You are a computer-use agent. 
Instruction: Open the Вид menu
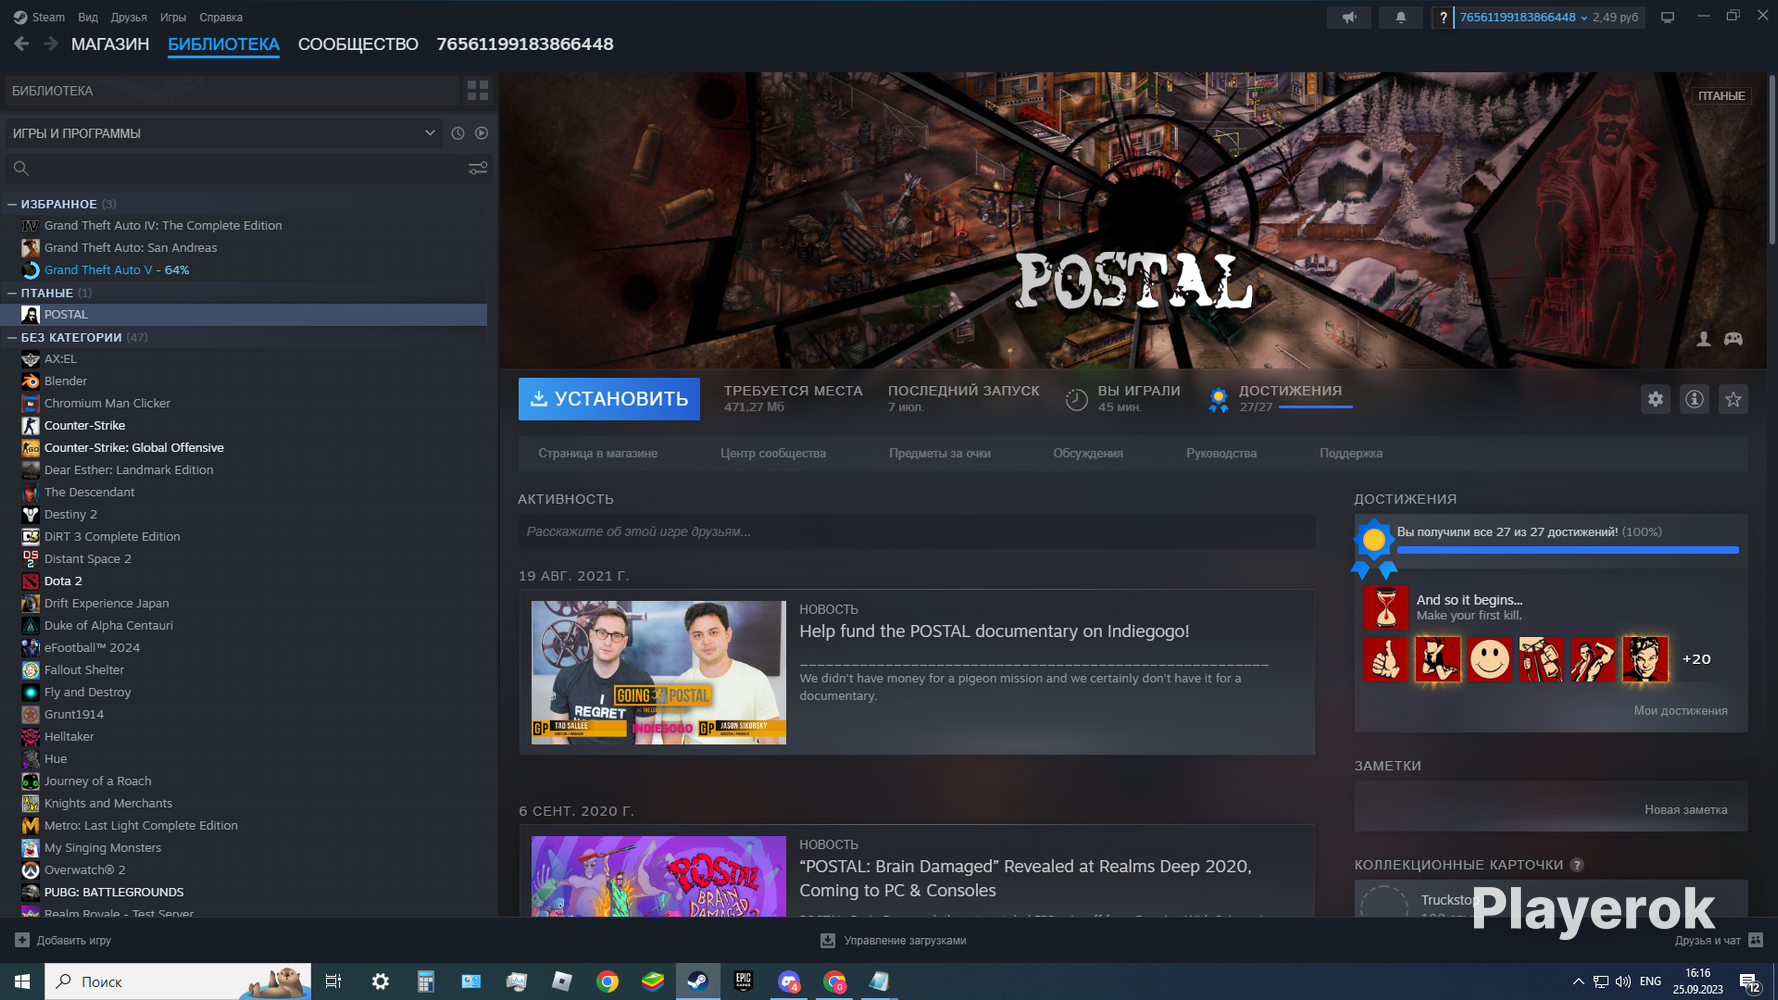pyautogui.click(x=88, y=17)
